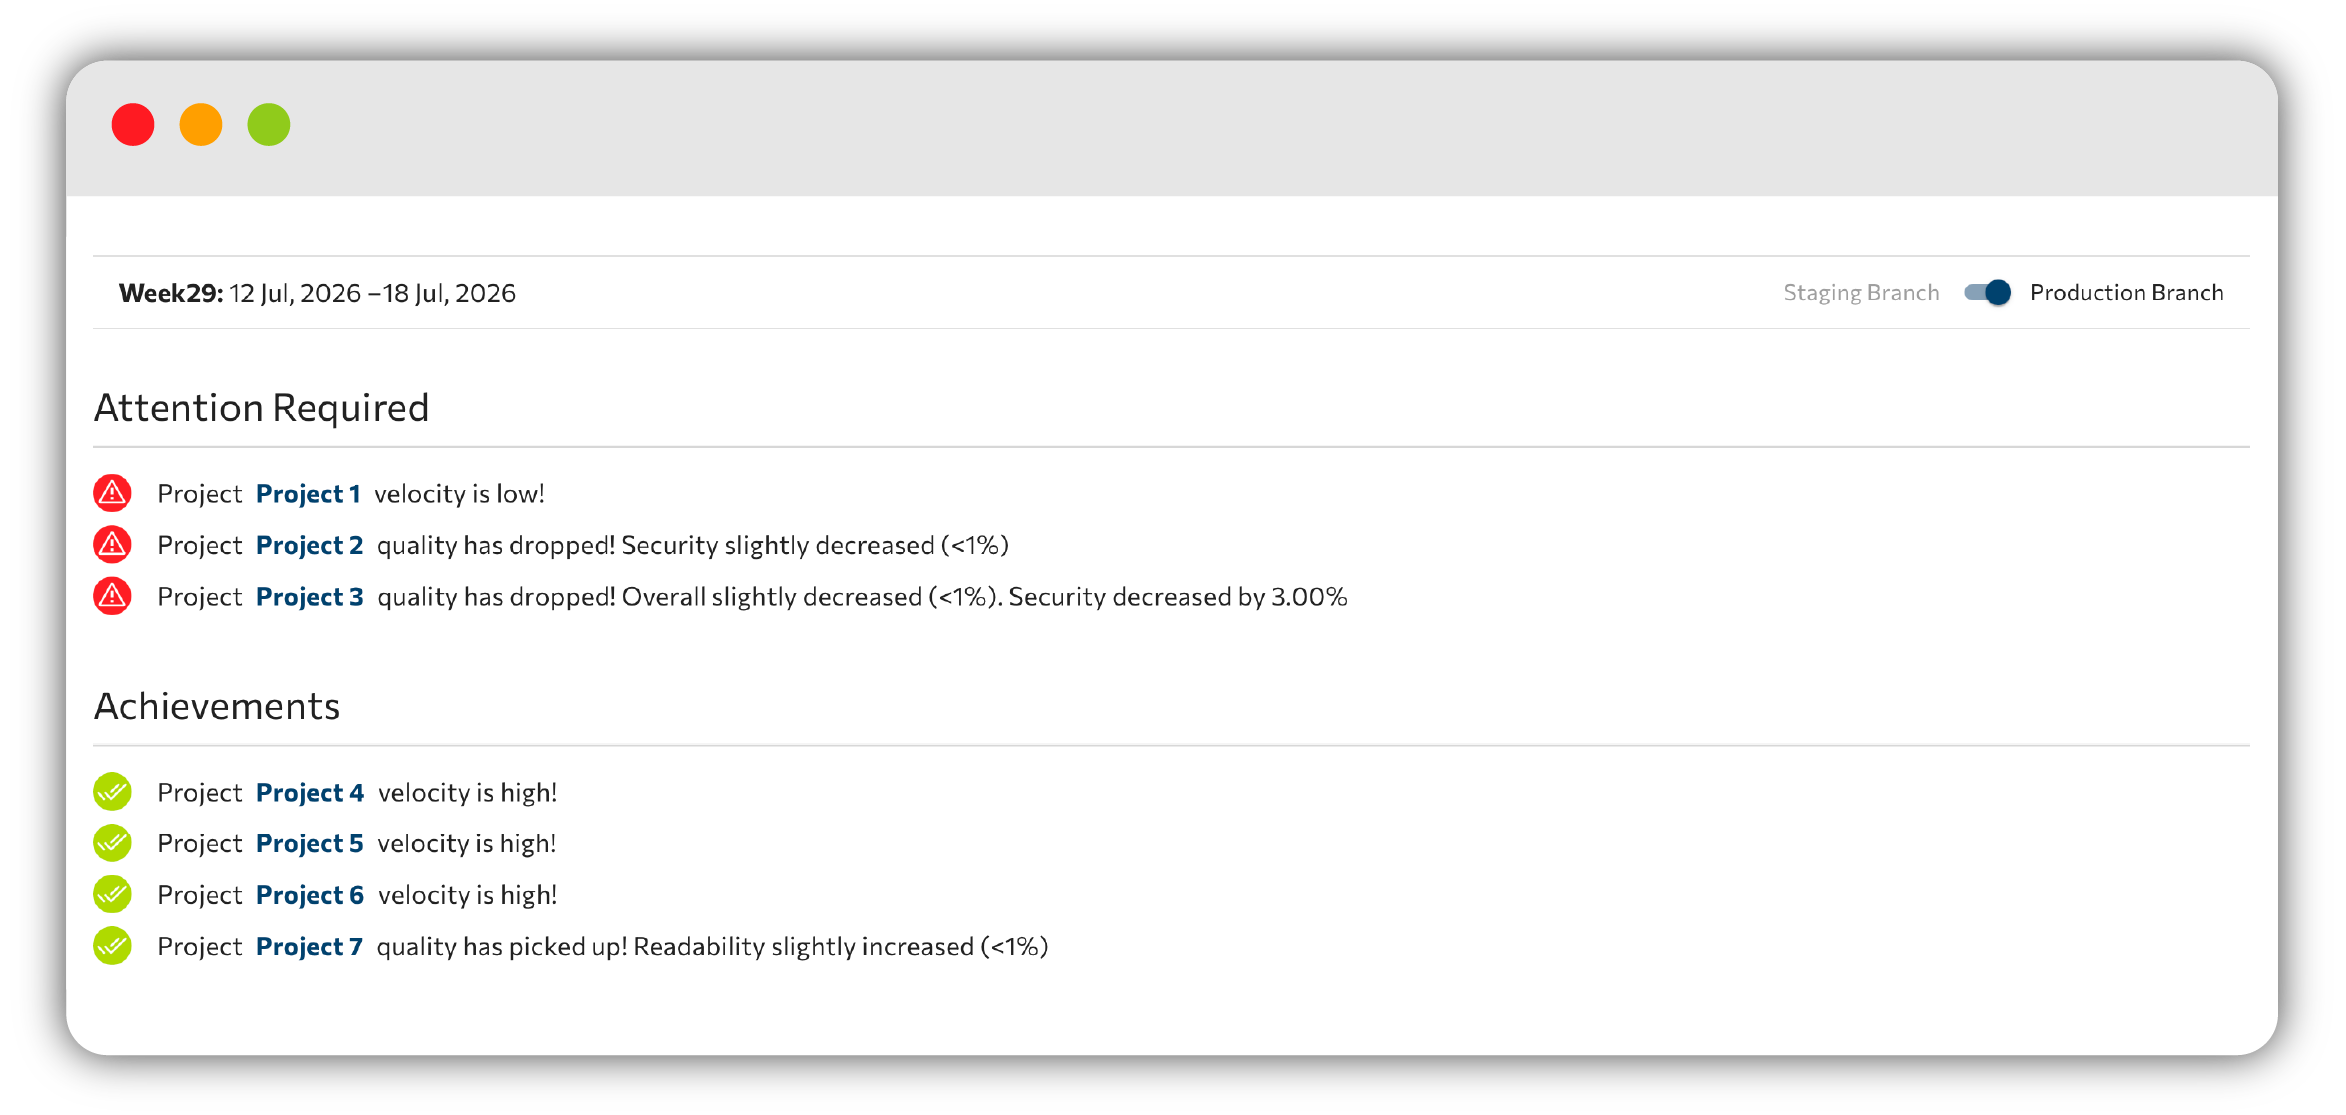The image size is (2346, 1115).
Task: Click the green window maximize dot
Action: [x=269, y=125]
